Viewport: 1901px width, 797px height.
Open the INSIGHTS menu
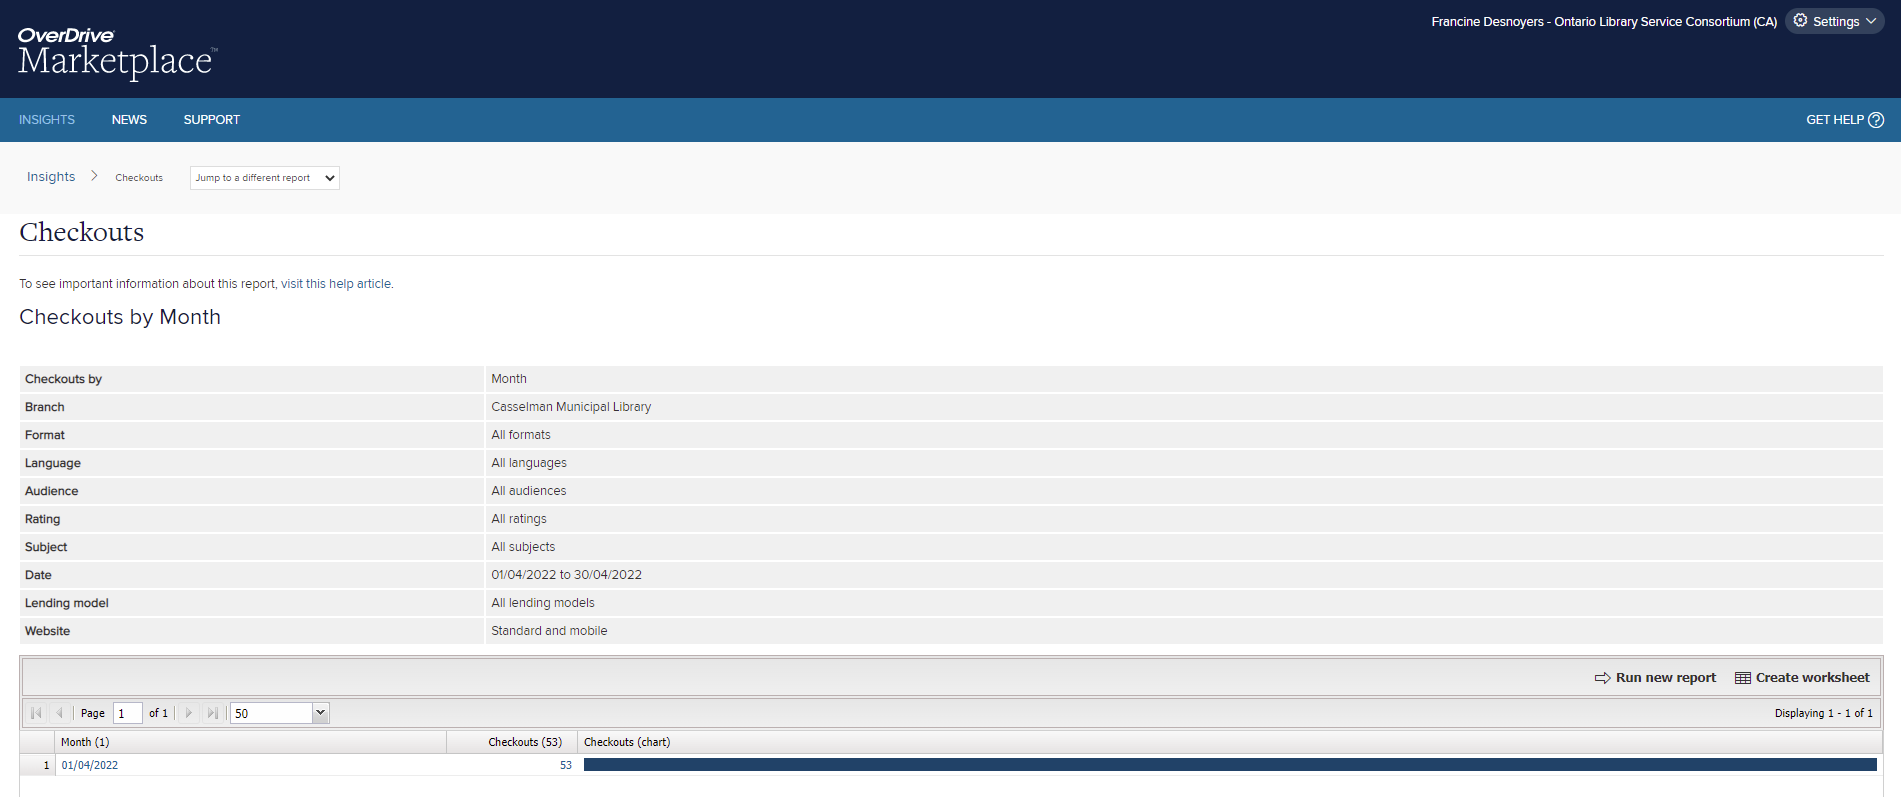click(x=47, y=120)
